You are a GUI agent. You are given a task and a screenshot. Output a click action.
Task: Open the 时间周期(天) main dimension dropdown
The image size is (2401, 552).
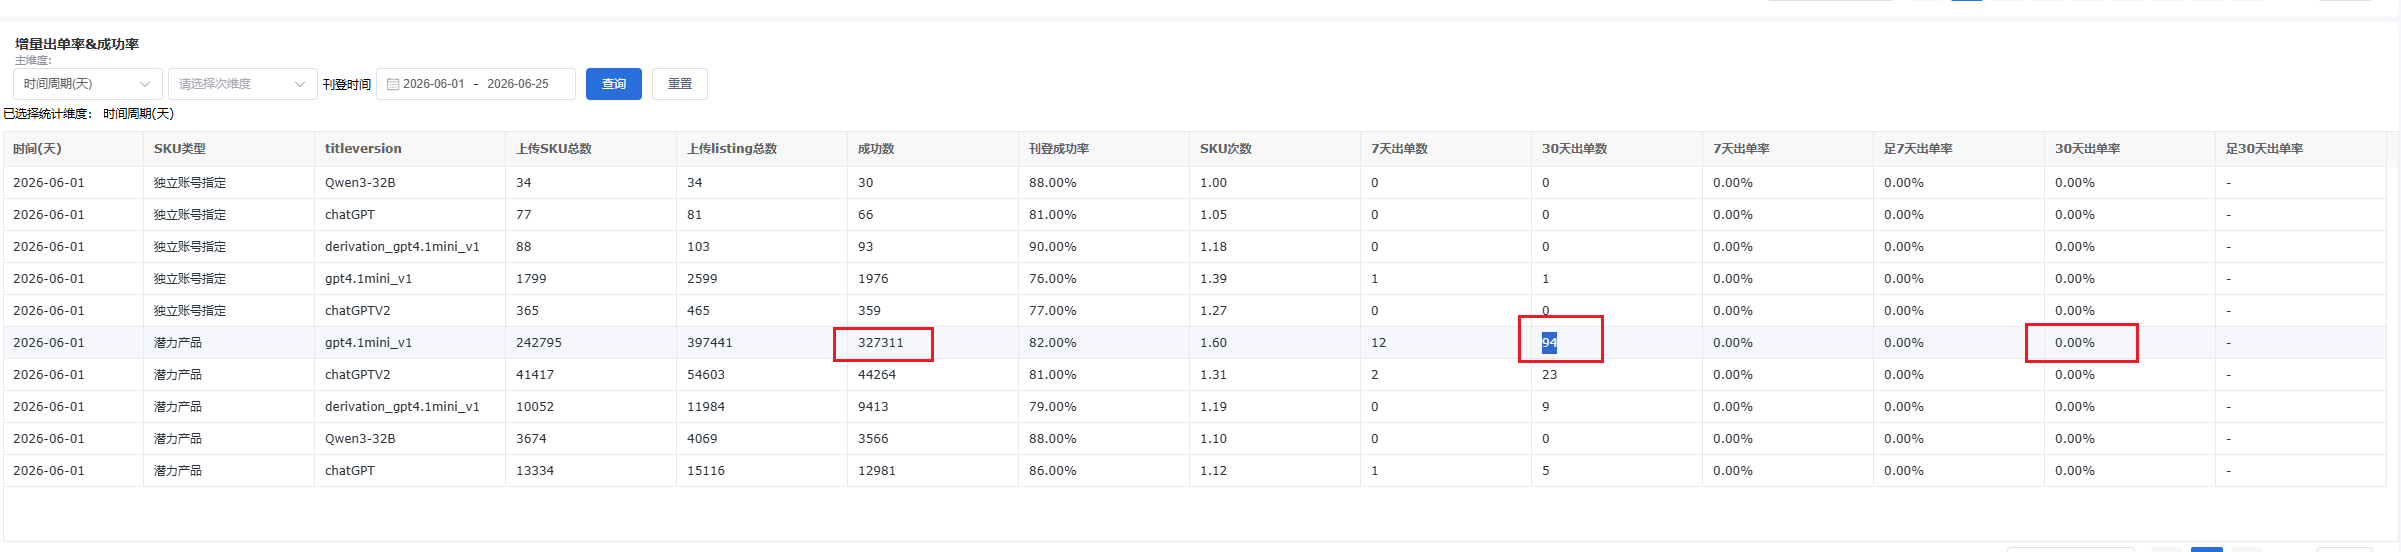pyautogui.click(x=87, y=84)
